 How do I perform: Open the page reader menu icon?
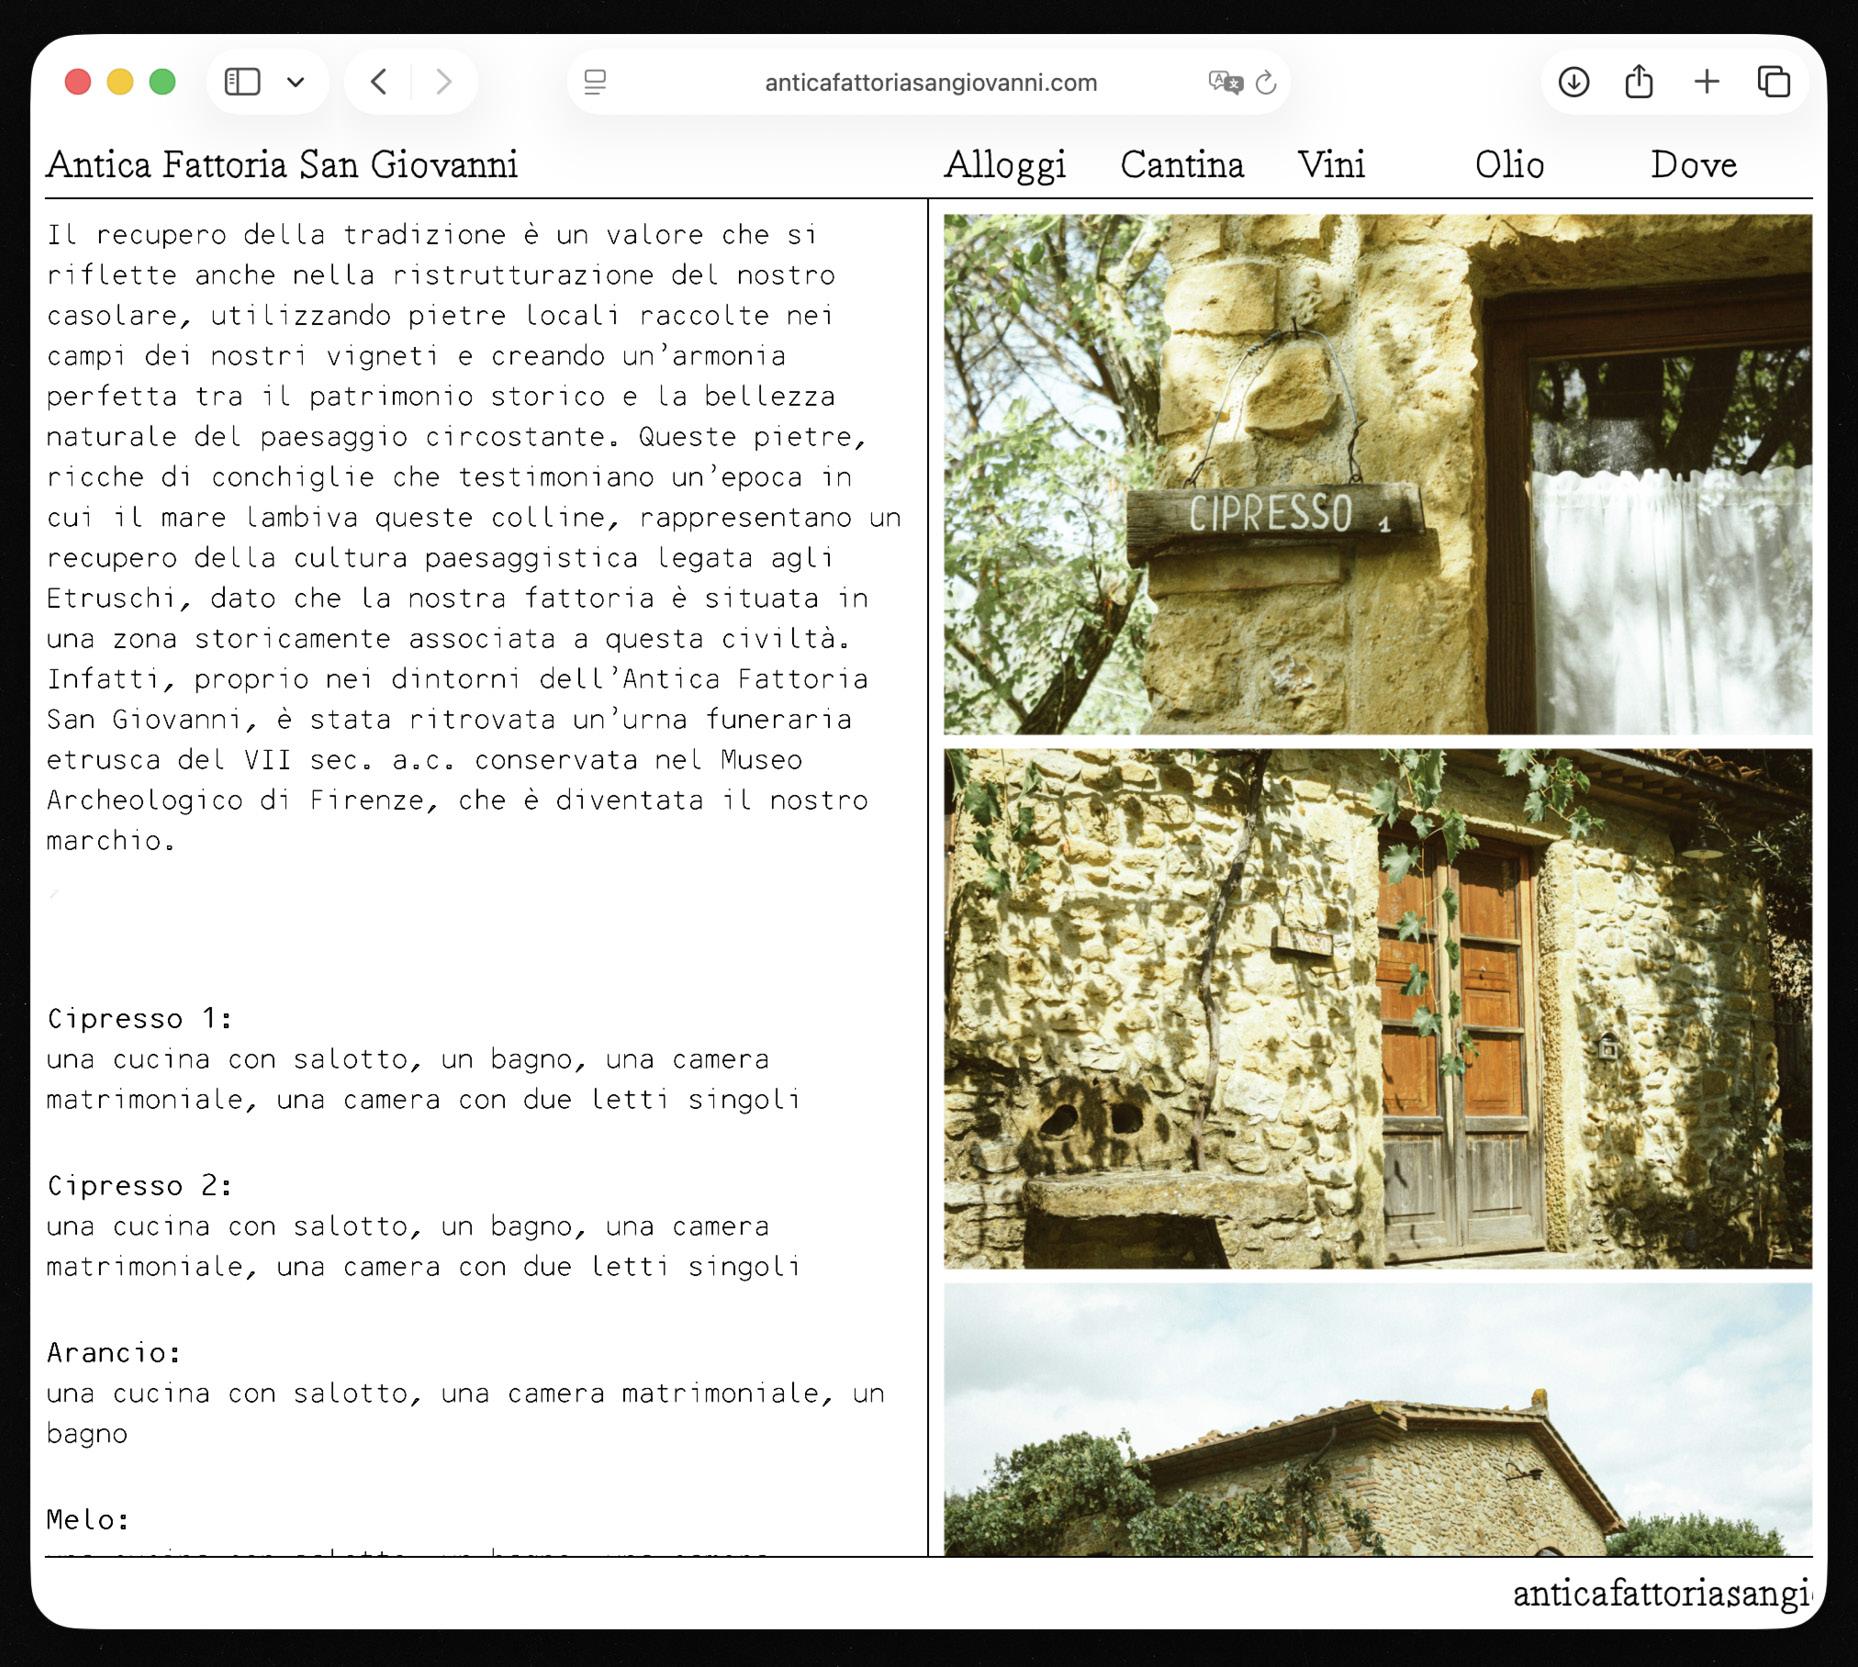(x=595, y=82)
